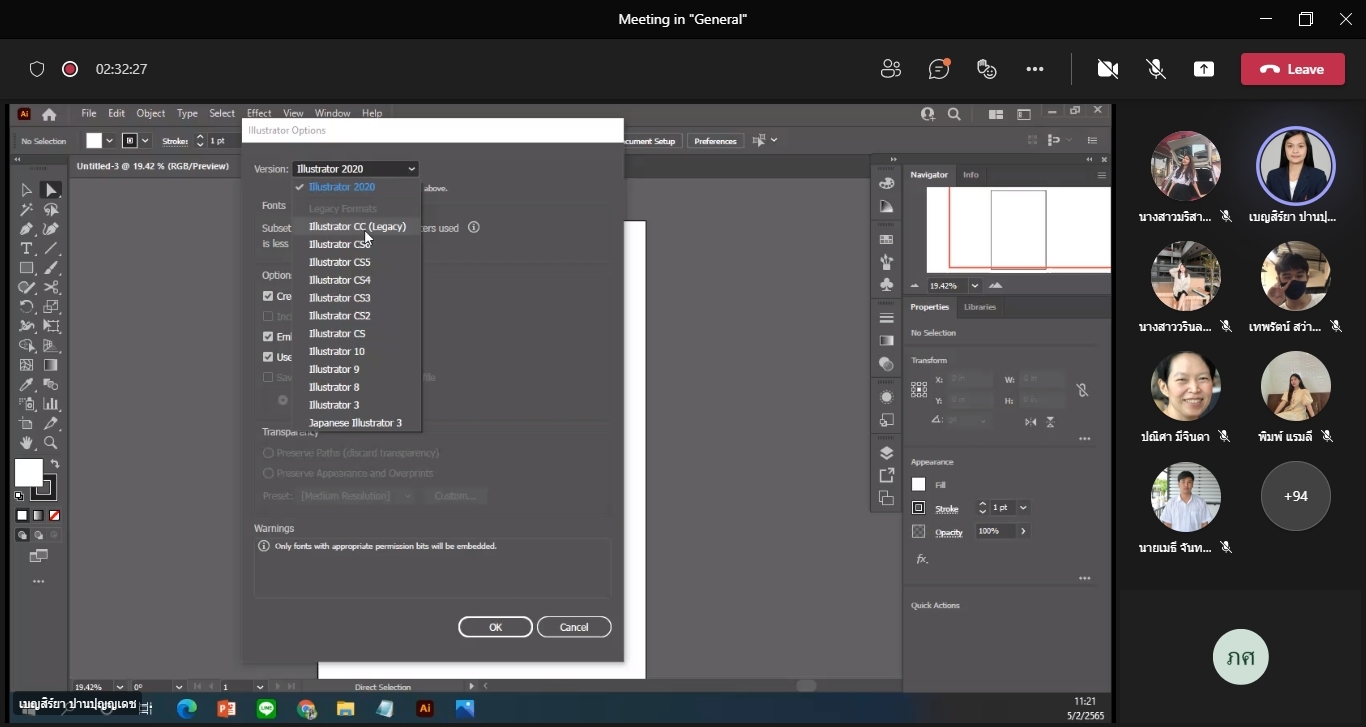Click OK in Illustrator Options
The image size is (1366, 727).
tap(495, 627)
